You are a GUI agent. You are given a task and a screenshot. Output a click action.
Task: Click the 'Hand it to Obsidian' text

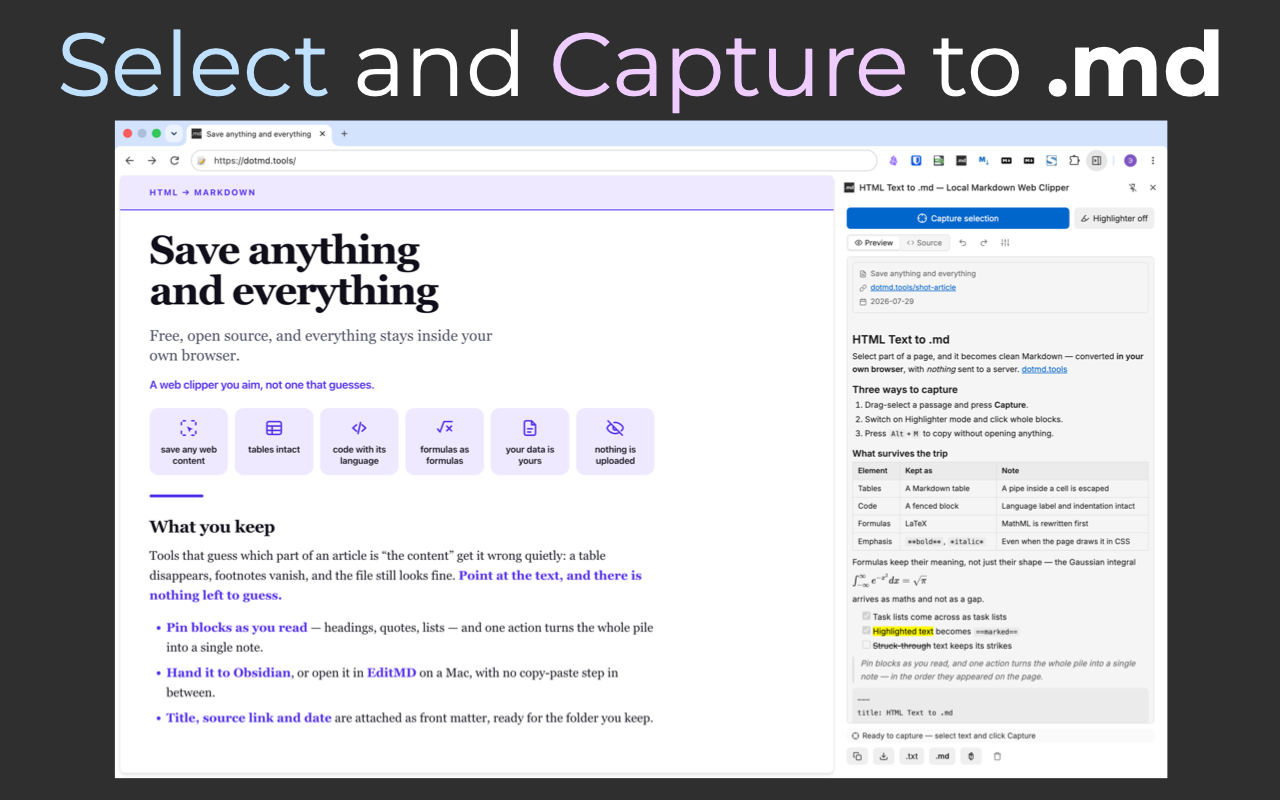pos(229,673)
